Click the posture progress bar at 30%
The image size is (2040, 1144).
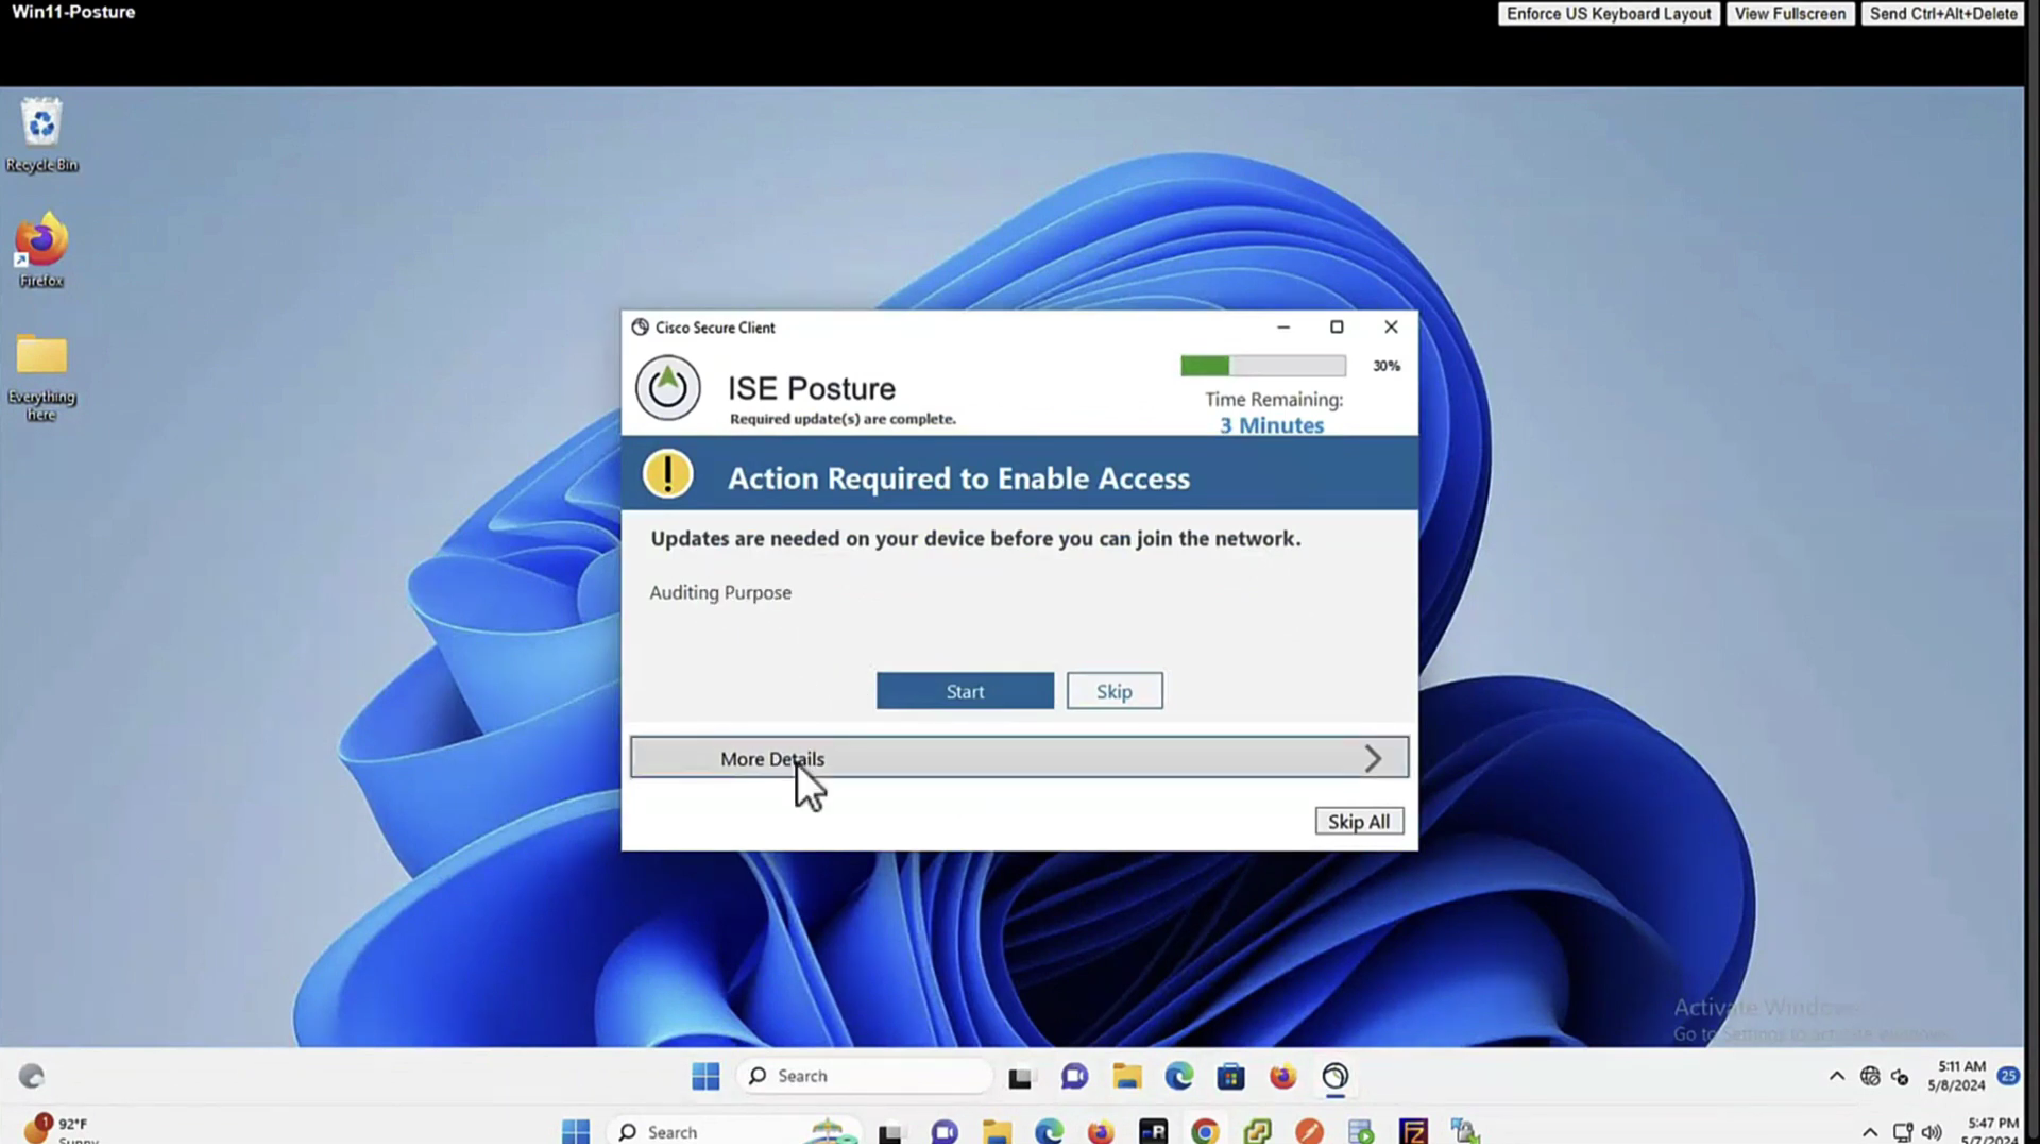tap(1262, 366)
